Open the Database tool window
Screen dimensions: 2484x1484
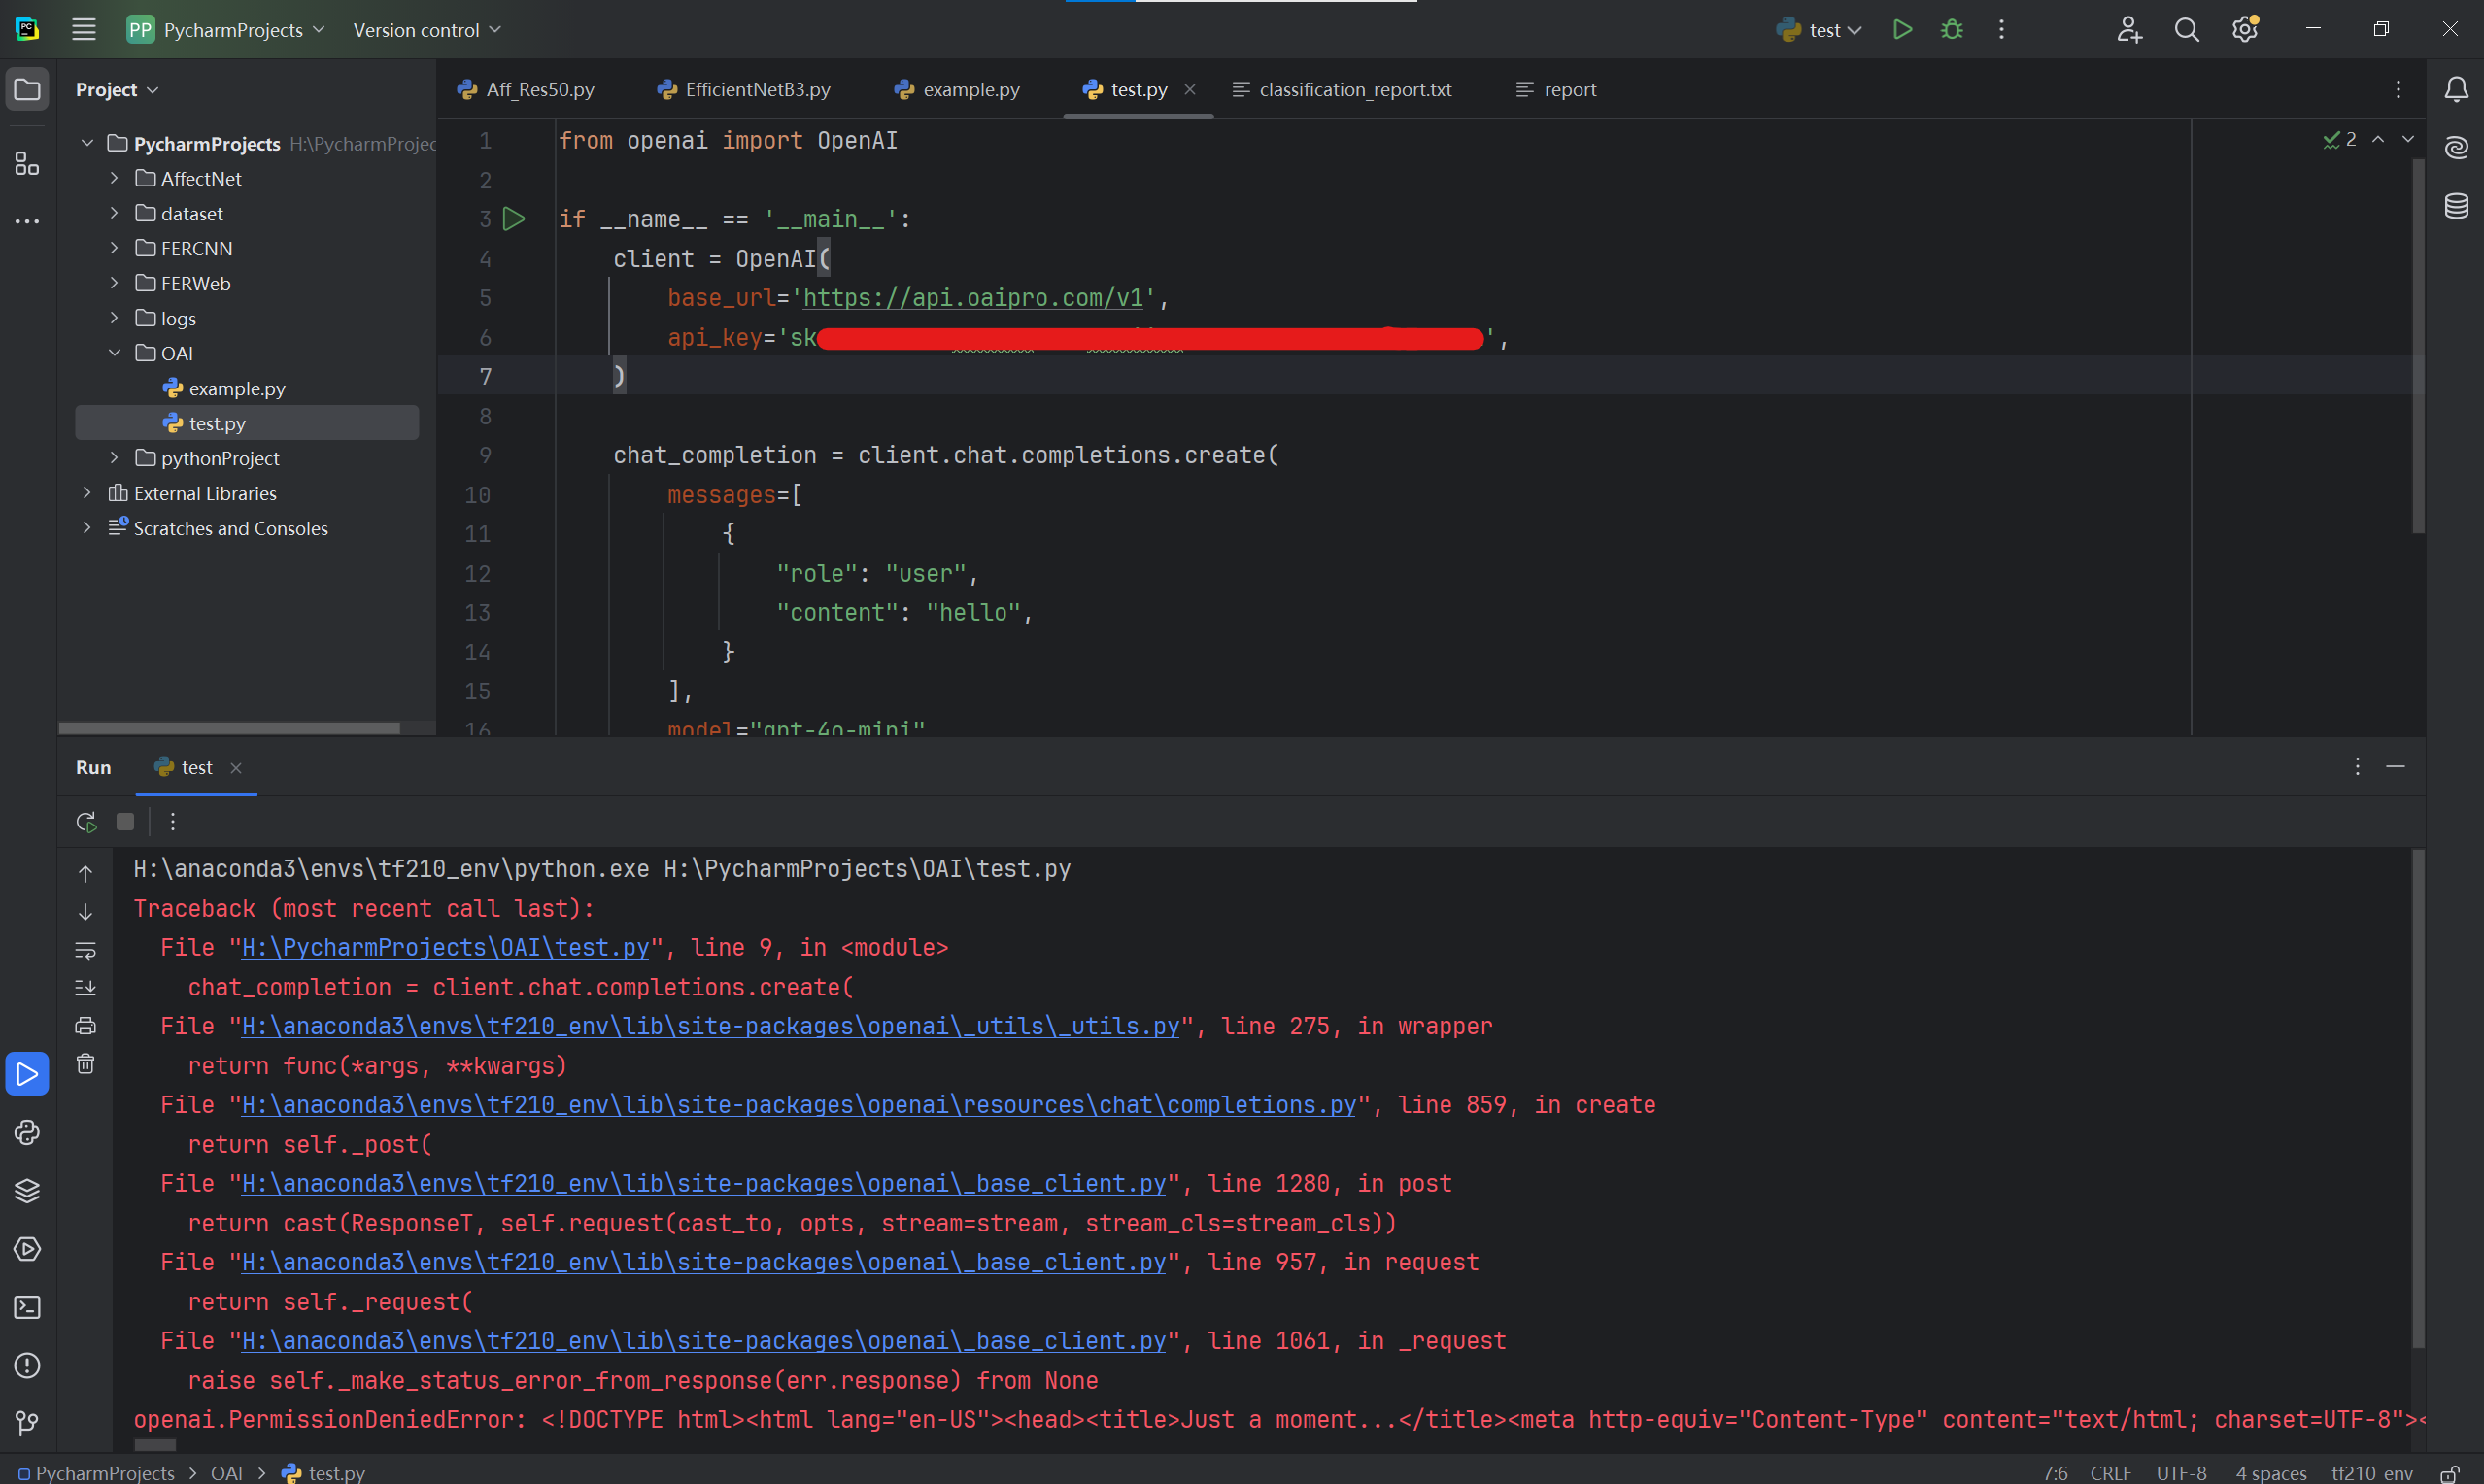(x=2456, y=206)
